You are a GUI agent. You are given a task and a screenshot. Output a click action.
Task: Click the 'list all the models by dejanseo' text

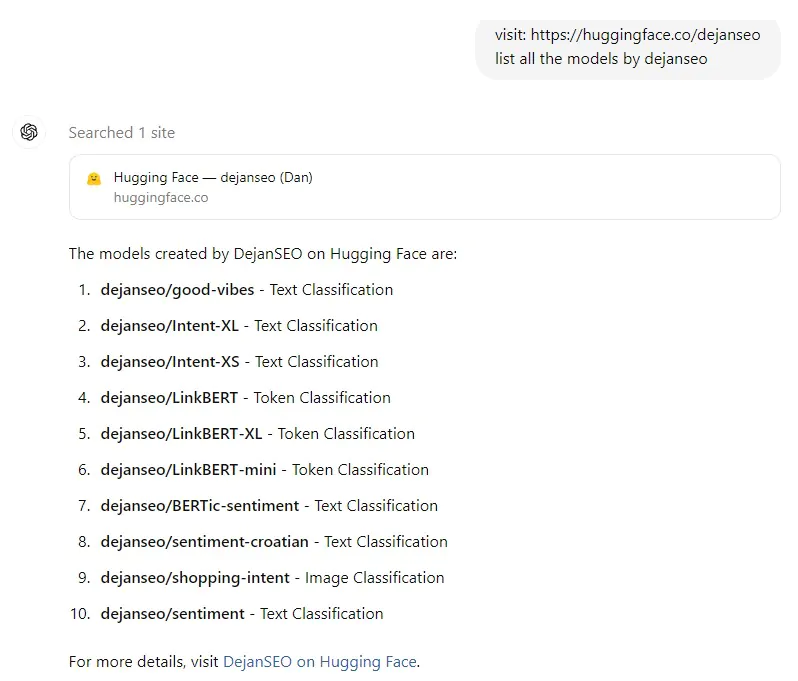click(x=601, y=59)
